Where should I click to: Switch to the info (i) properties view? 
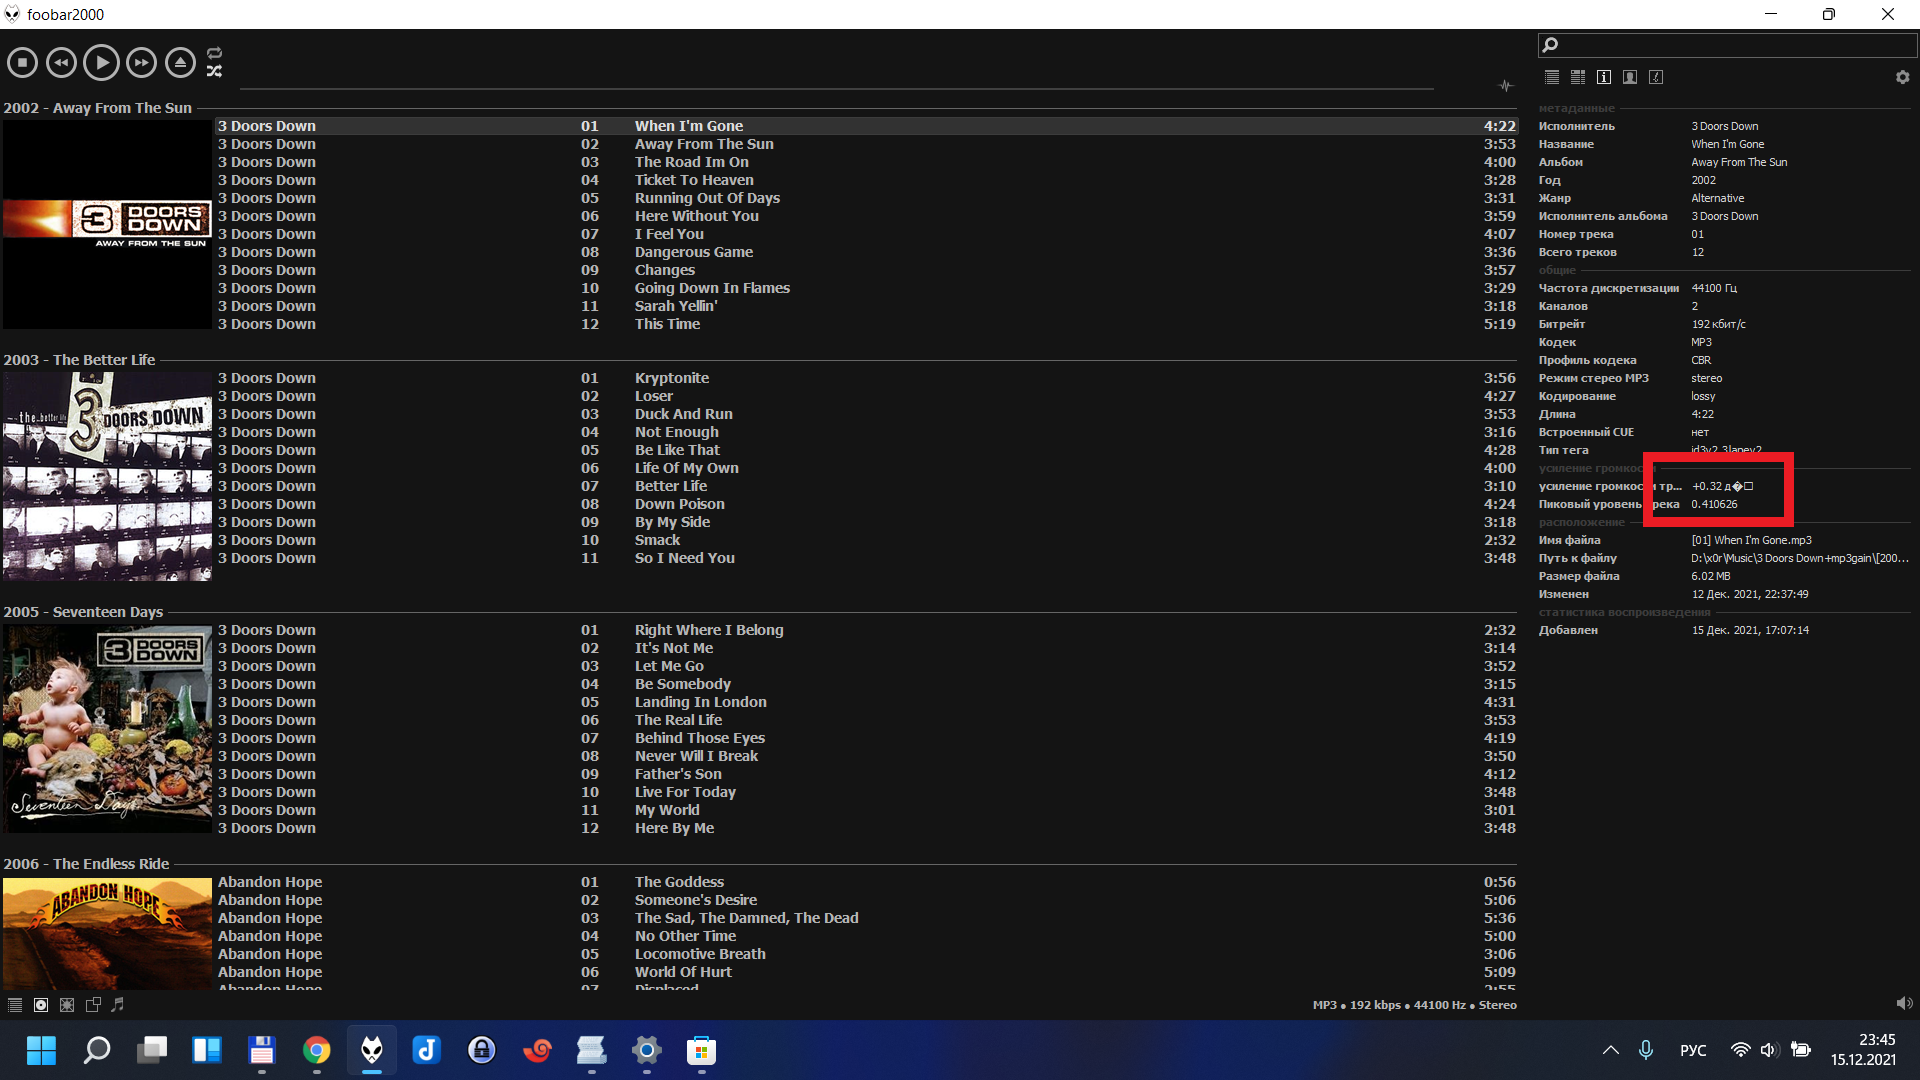click(1604, 77)
